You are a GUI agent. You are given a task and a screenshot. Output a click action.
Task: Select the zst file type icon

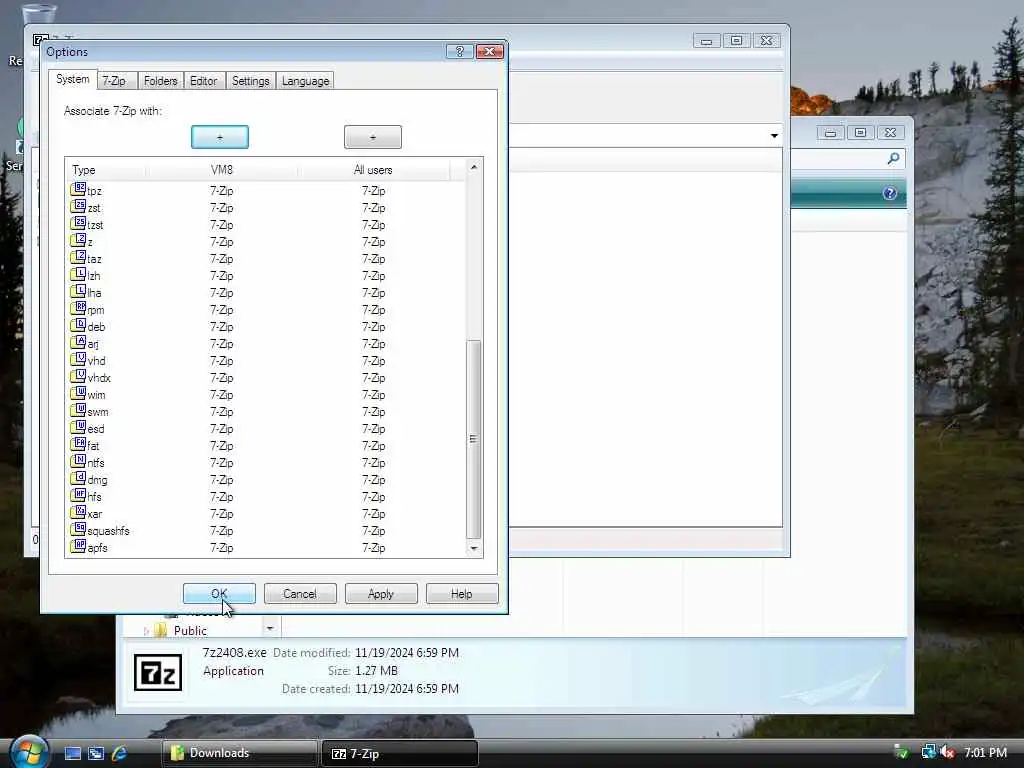(78, 206)
